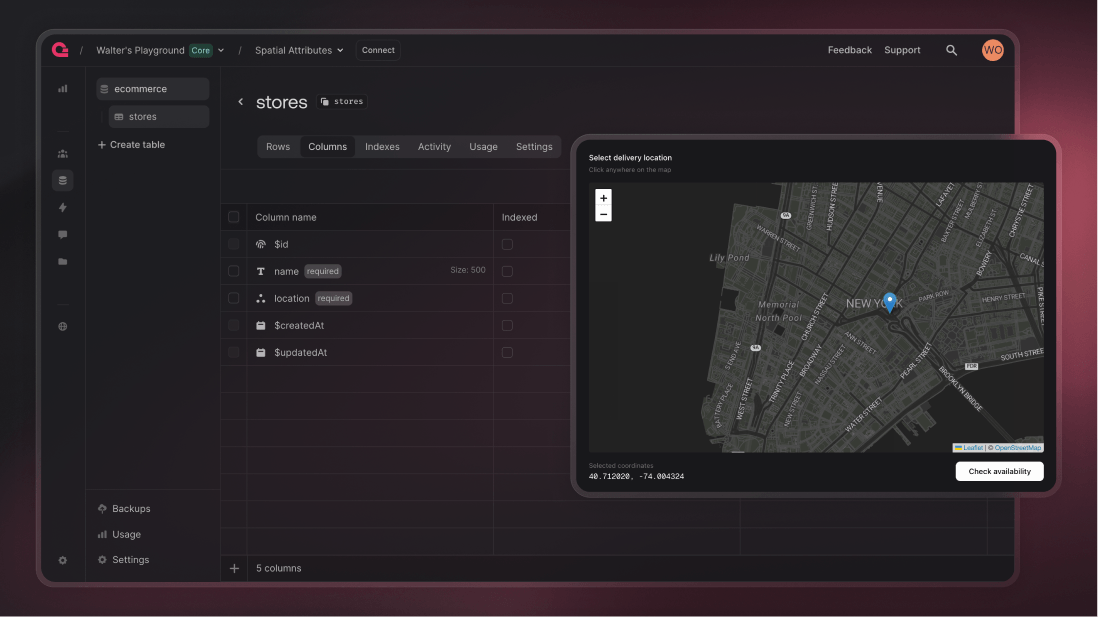Click the Check availability button
1098x617 pixels.
tap(999, 472)
